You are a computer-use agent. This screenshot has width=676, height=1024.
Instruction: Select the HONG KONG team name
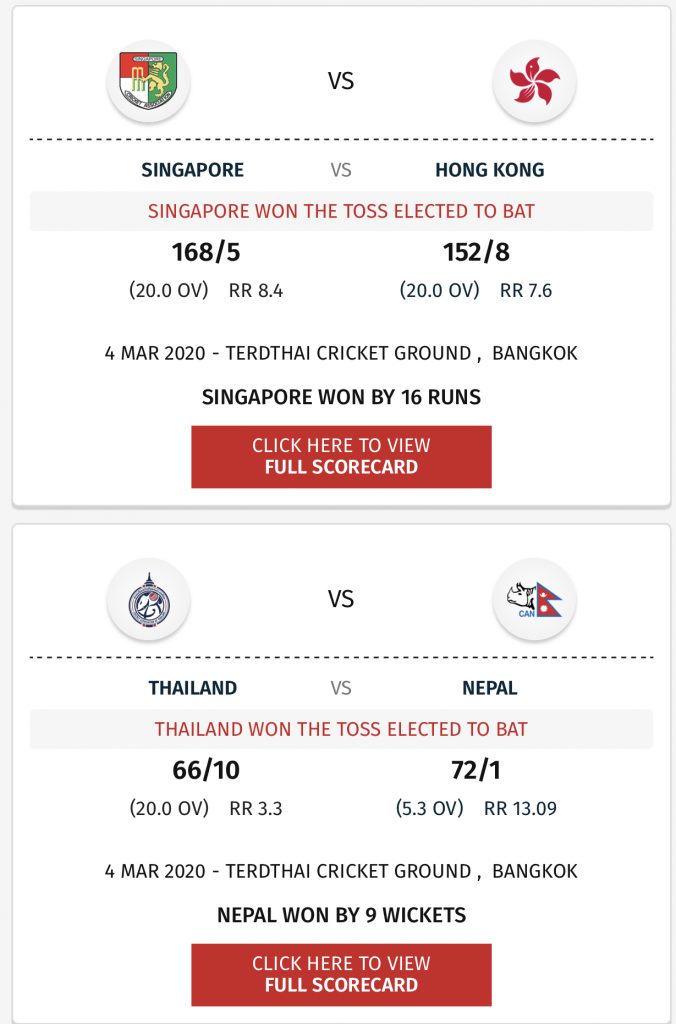coord(490,170)
